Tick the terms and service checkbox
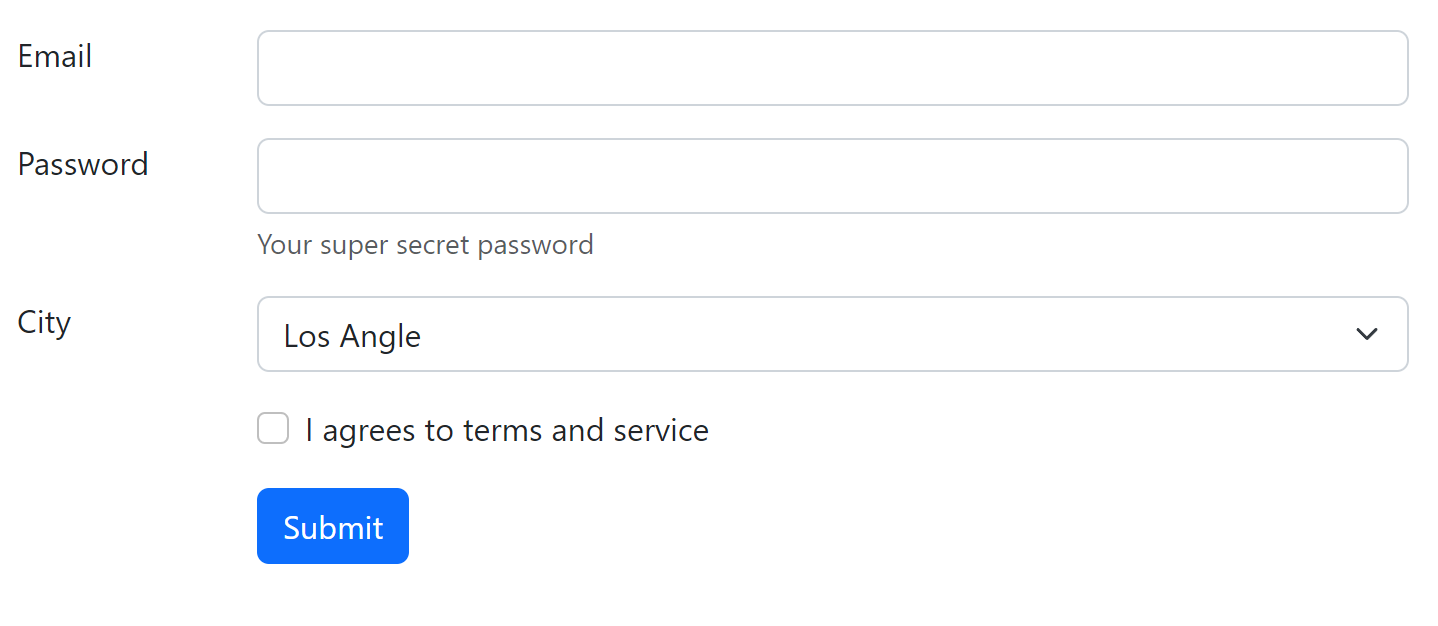1438x626 pixels. click(x=273, y=429)
